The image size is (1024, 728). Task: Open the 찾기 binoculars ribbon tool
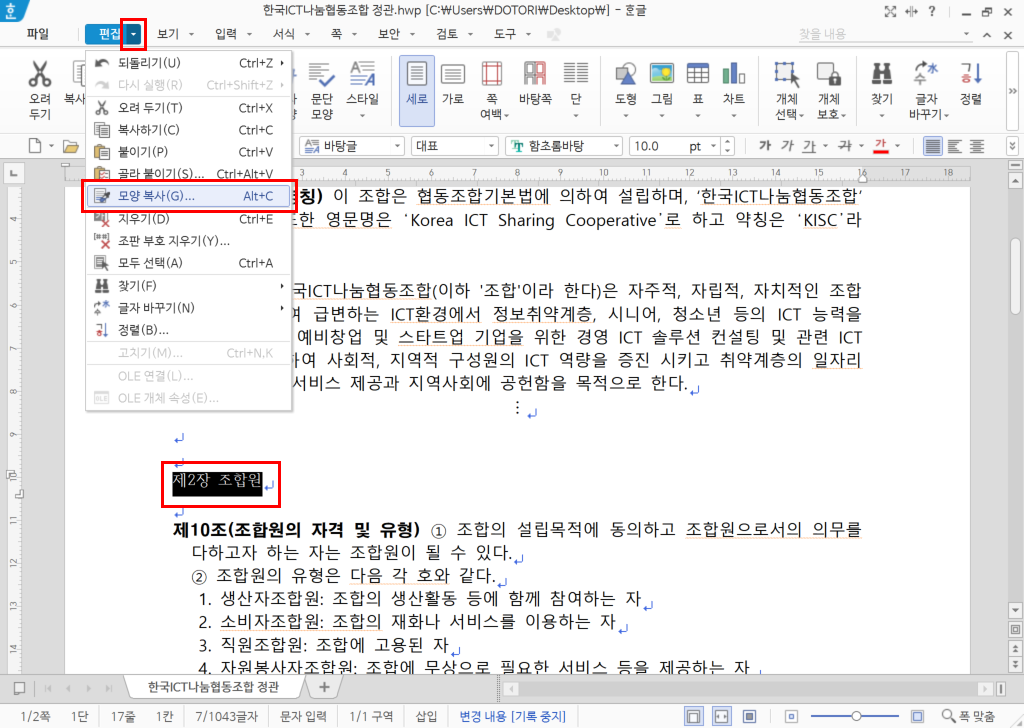882,90
